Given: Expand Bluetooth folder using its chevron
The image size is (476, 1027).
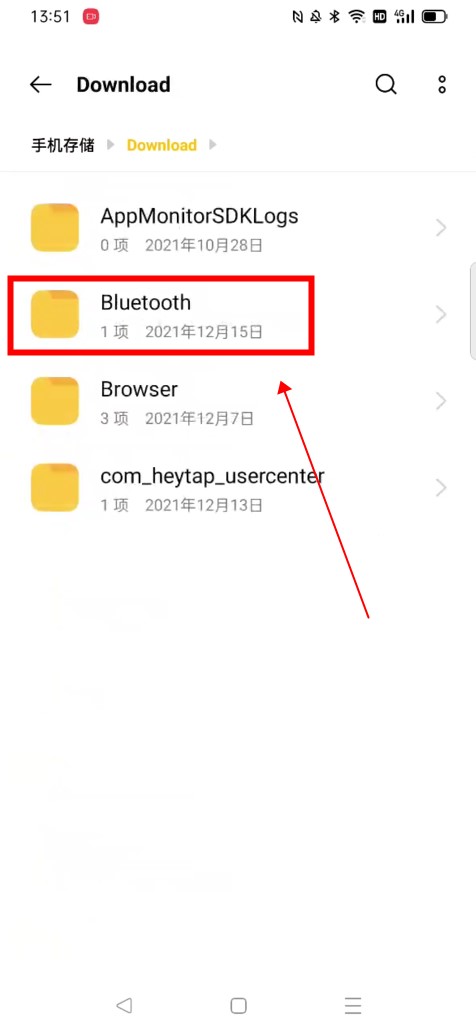Looking at the screenshot, I should [441, 314].
